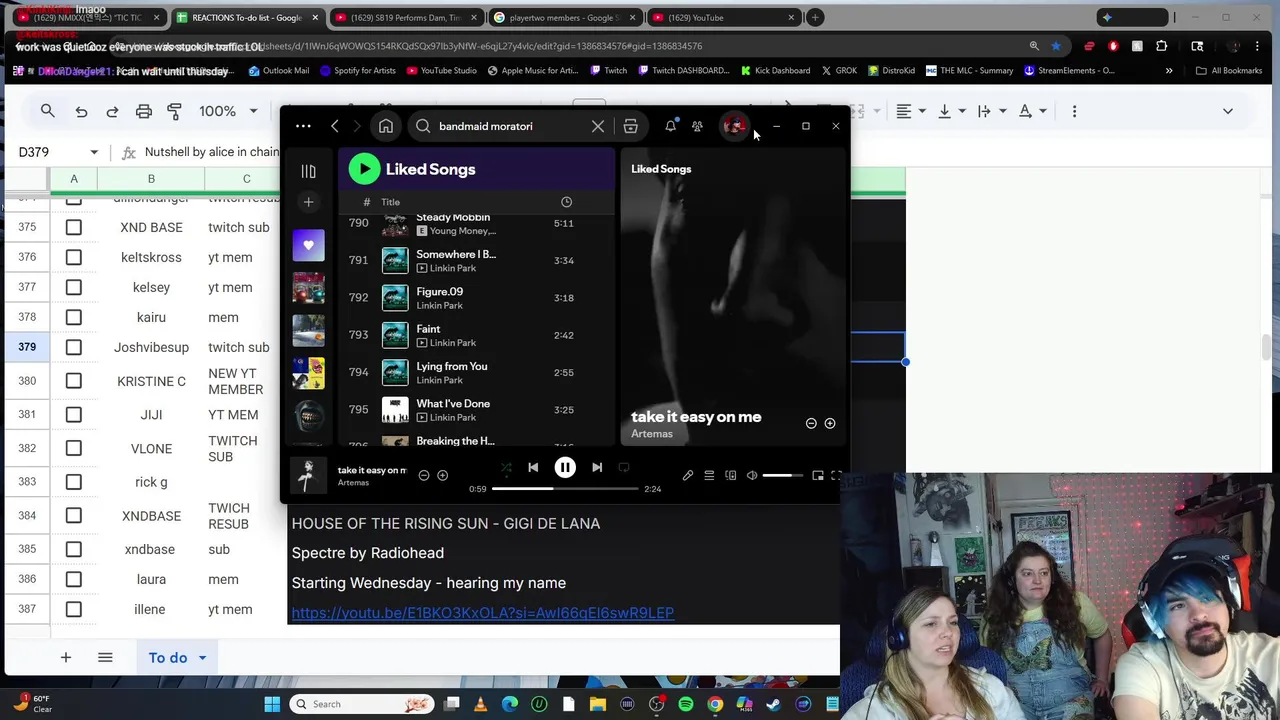This screenshot has width=1280, height=720.
Task: Toggle repeat in Spotify player
Action: coord(624,467)
